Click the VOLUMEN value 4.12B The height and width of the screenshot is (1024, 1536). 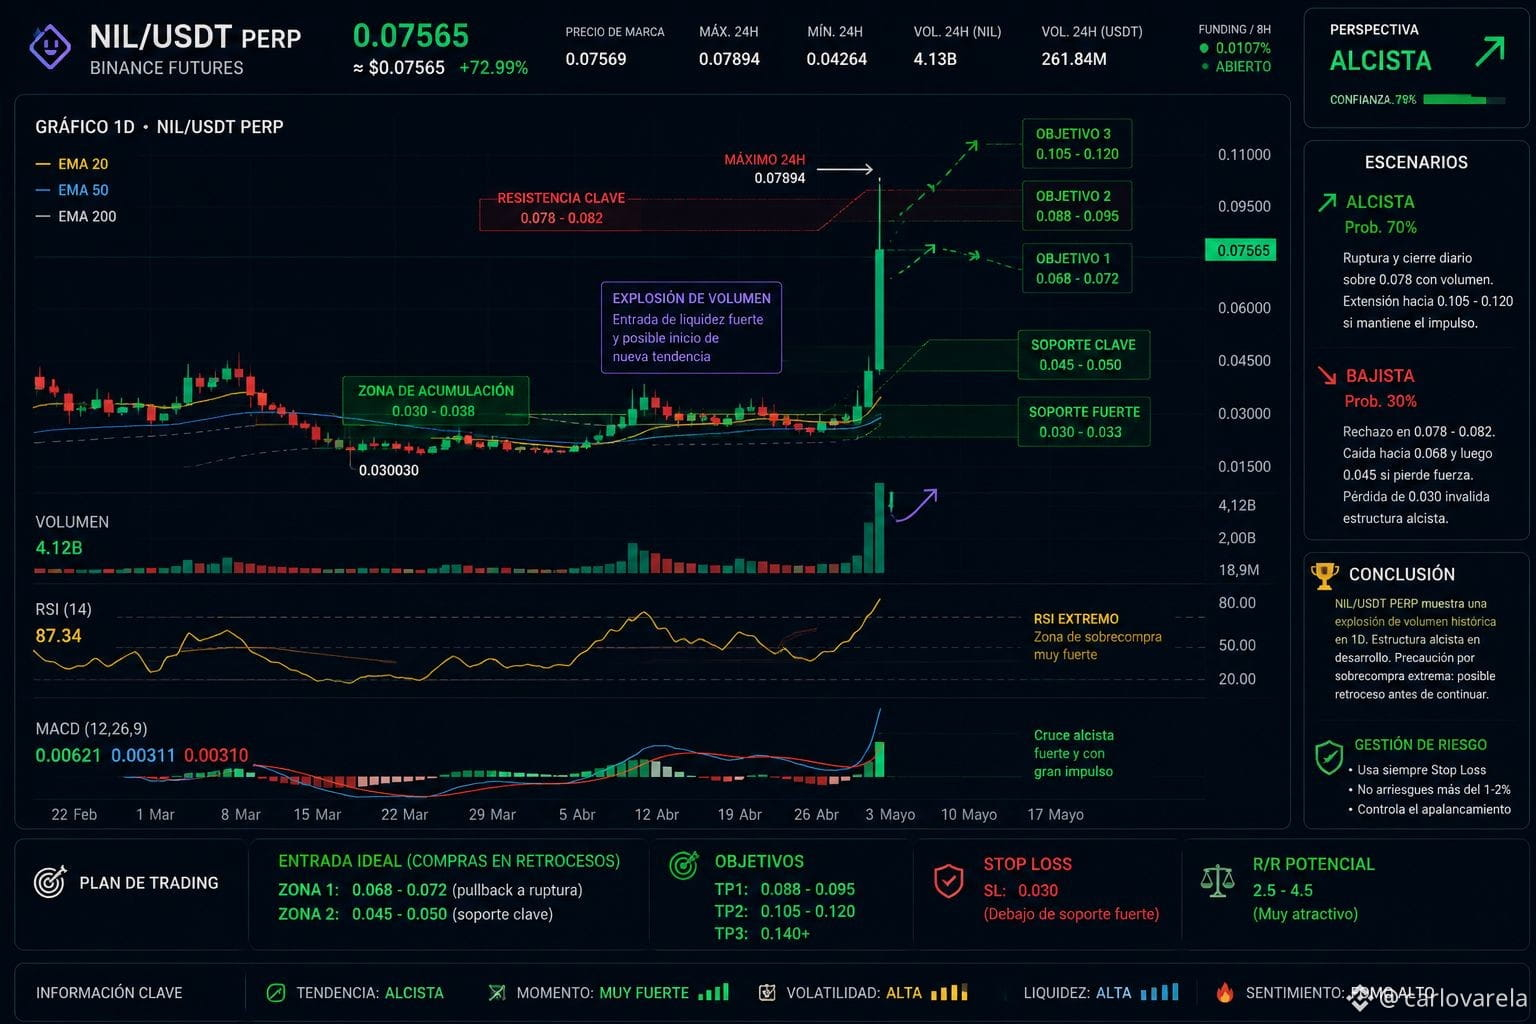click(59, 548)
